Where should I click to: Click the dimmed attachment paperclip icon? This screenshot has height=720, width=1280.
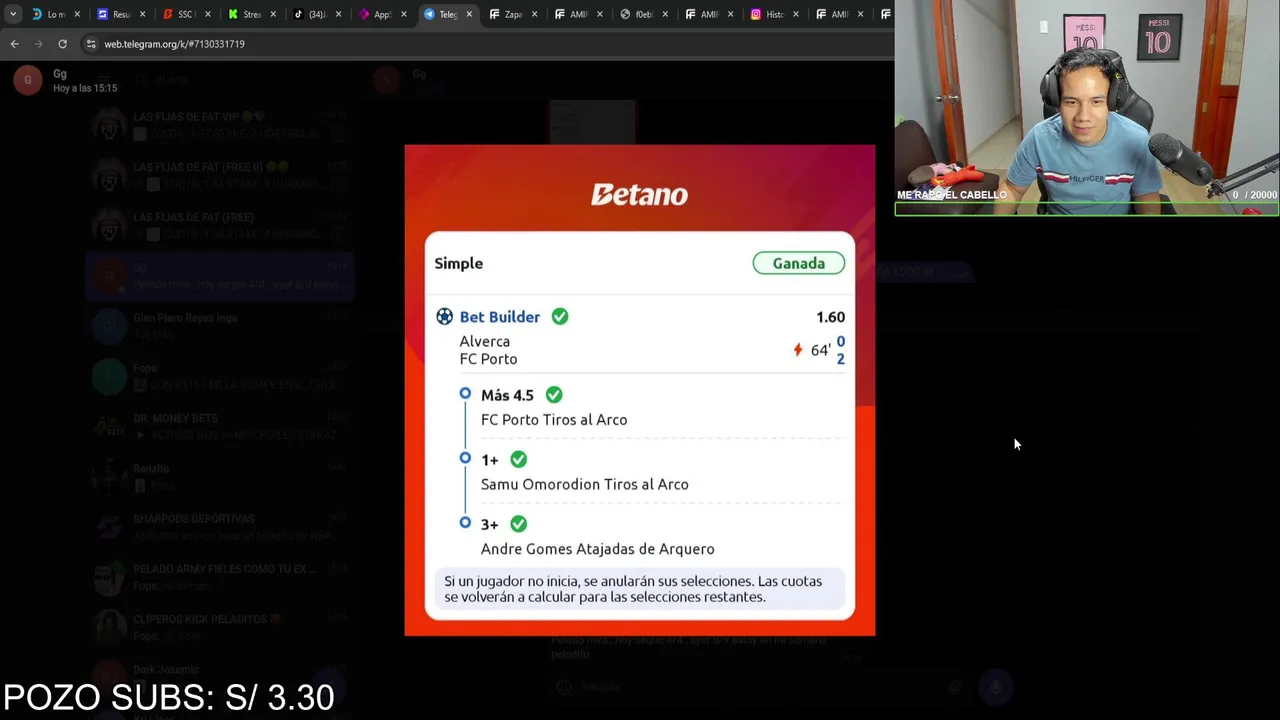point(954,687)
